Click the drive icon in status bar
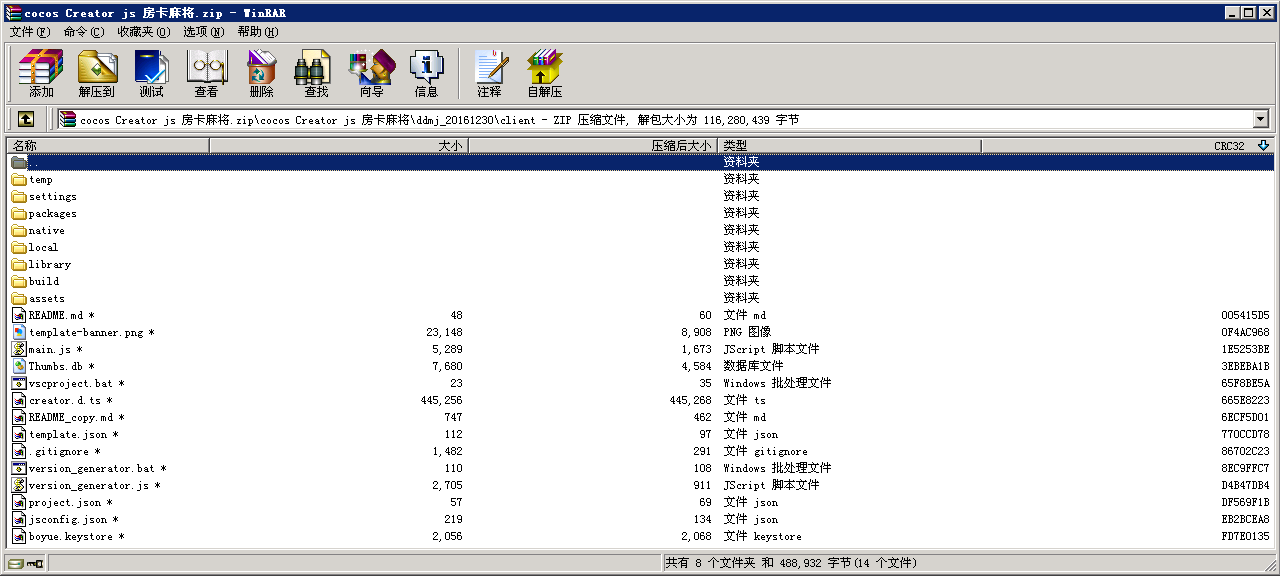1280x576 pixels. click(x=16, y=564)
